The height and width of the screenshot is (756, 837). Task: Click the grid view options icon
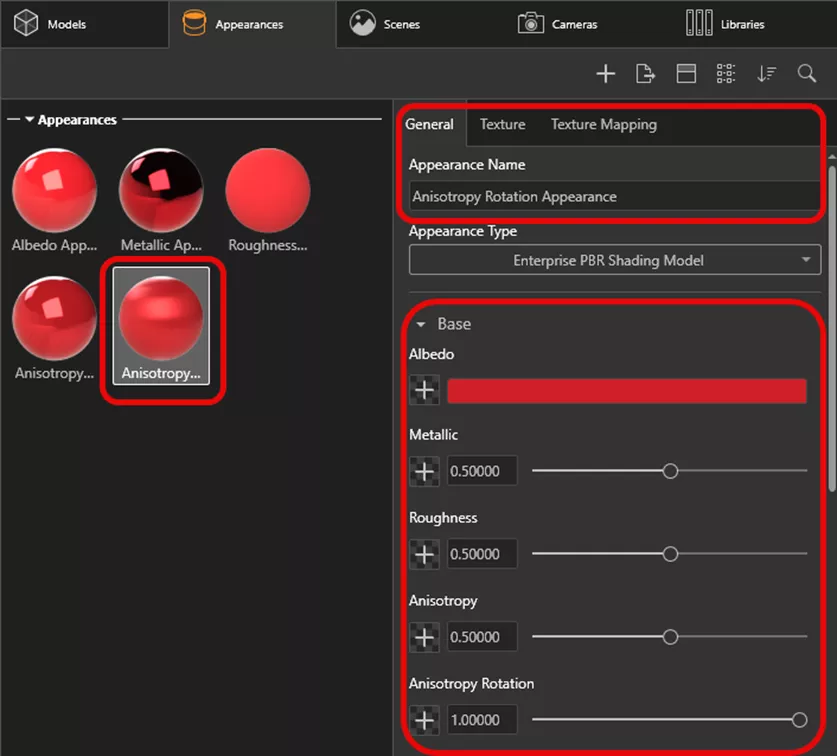coord(726,73)
